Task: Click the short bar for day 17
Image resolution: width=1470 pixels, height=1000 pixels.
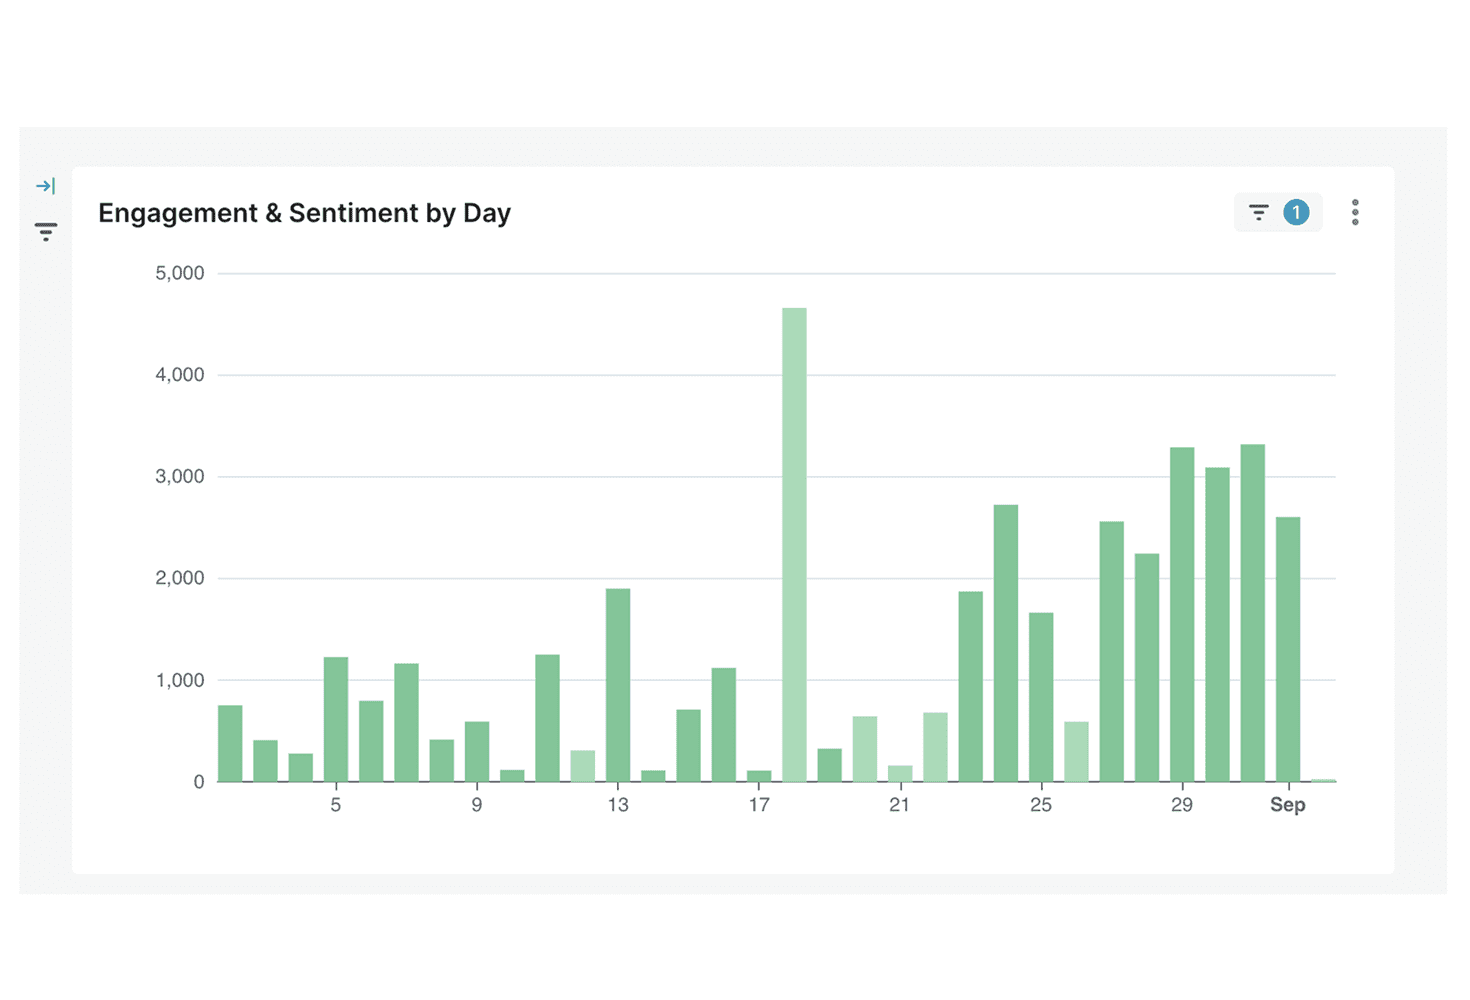Action: click(759, 775)
